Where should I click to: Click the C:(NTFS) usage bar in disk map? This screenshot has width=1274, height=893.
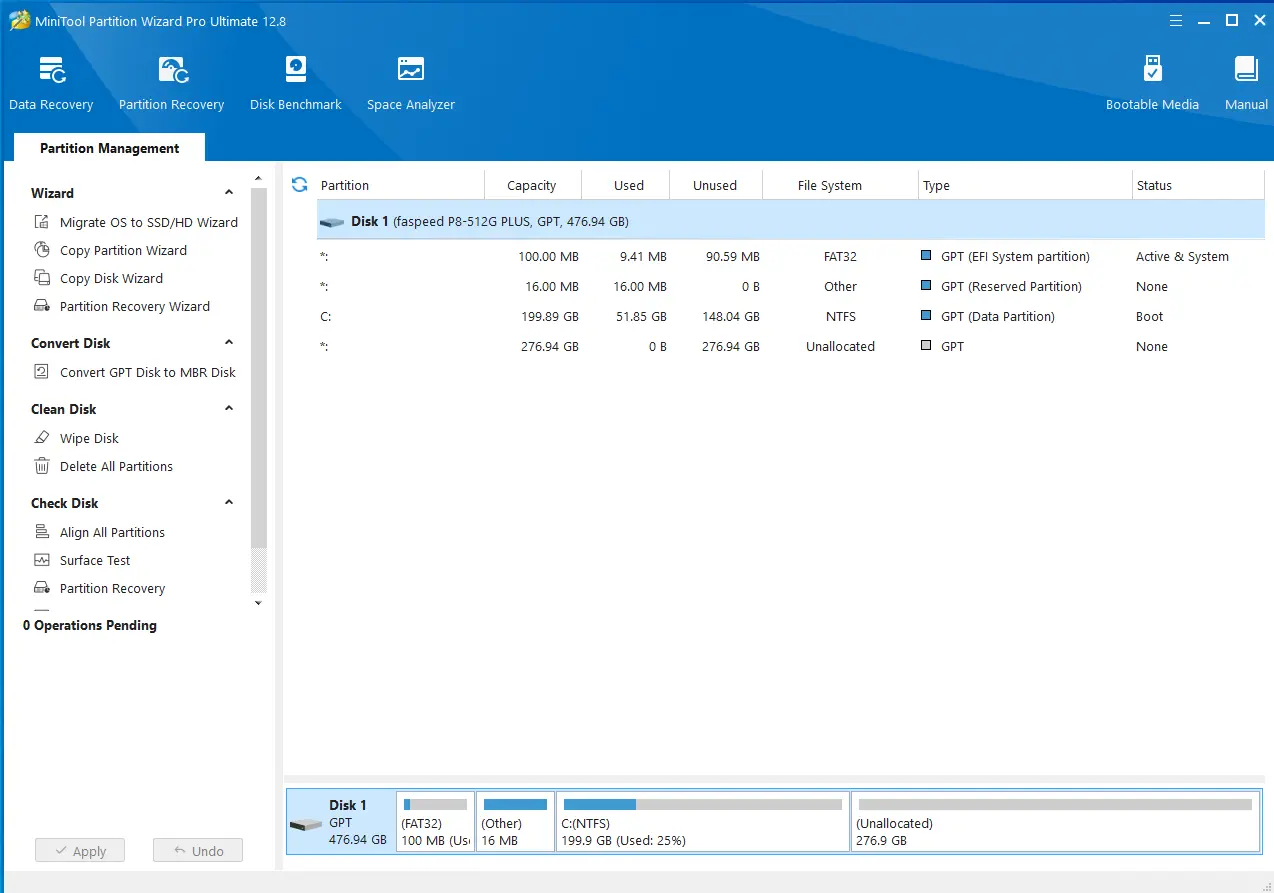702,804
